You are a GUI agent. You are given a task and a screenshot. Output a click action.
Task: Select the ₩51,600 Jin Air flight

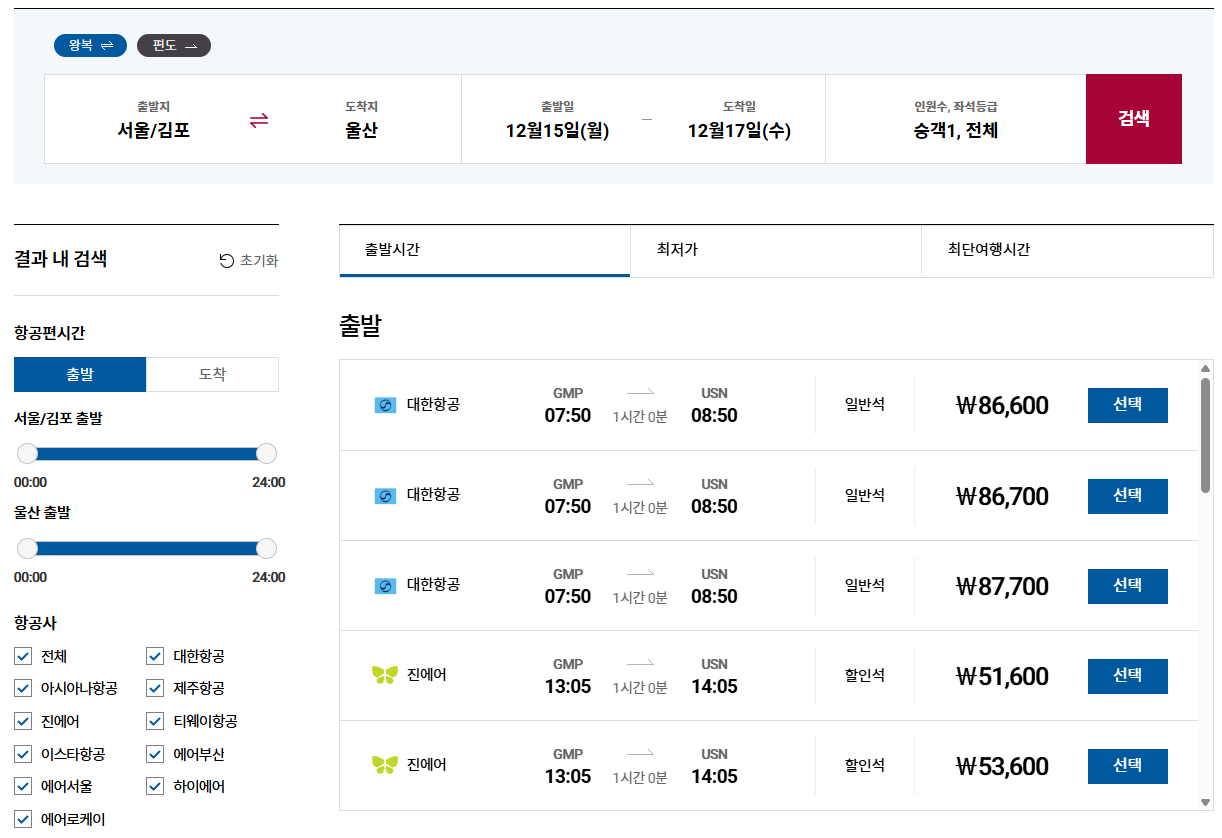(1127, 676)
